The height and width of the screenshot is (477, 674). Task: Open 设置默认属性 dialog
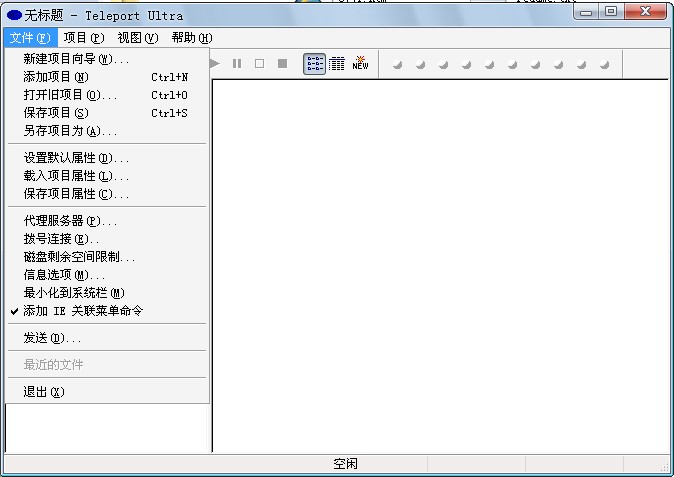(76, 158)
